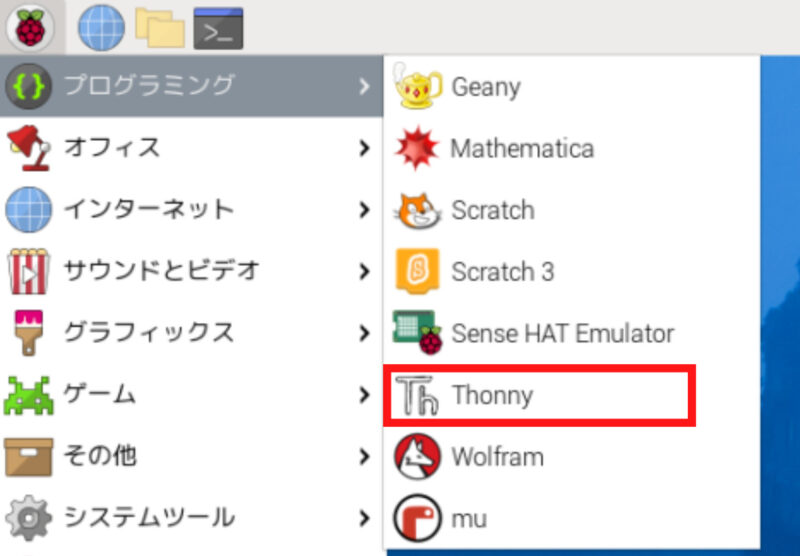This screenshot has height=556, width=800.
Task: Launch Mathematica from the programming submenu
Action: 572,148
